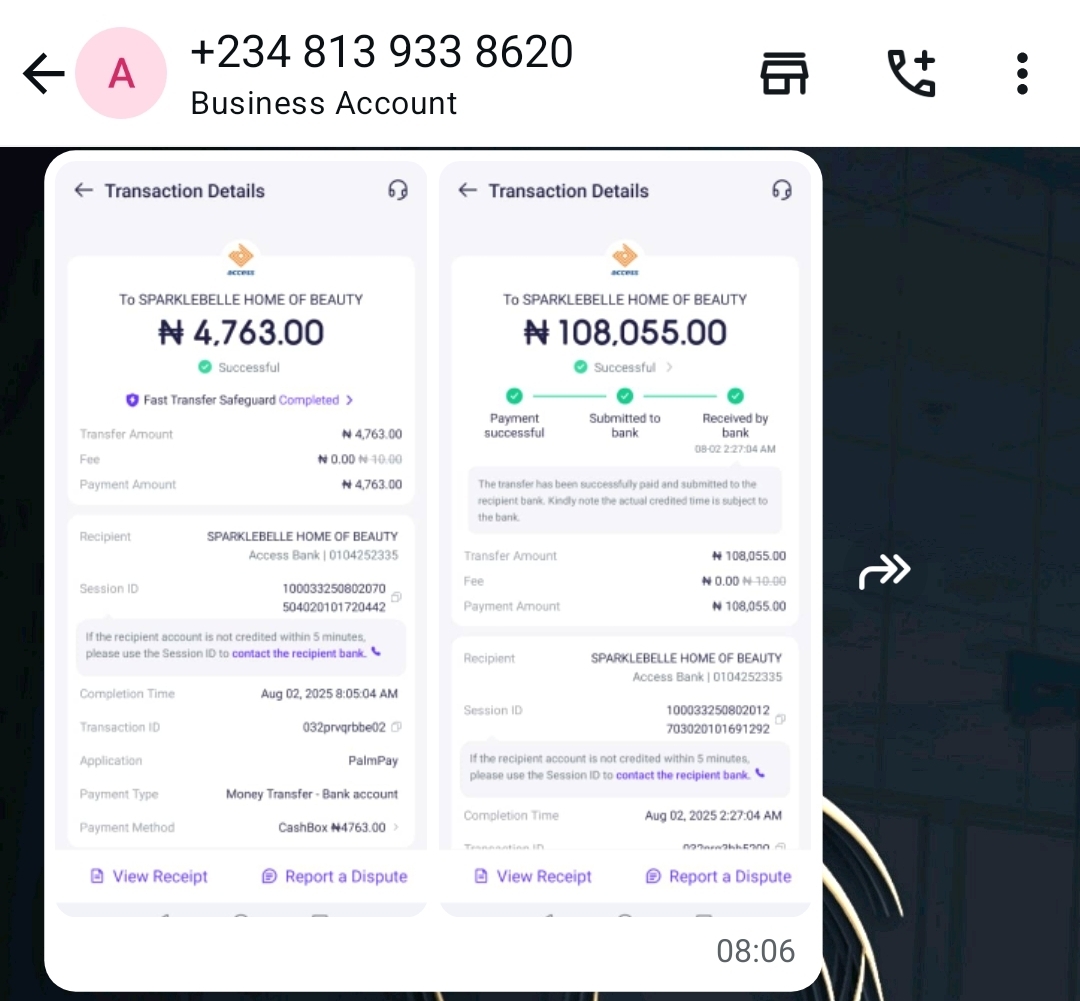Open the three-dot more options menu
The height and width of the screenshot is (1001, 1080).
1022,73
